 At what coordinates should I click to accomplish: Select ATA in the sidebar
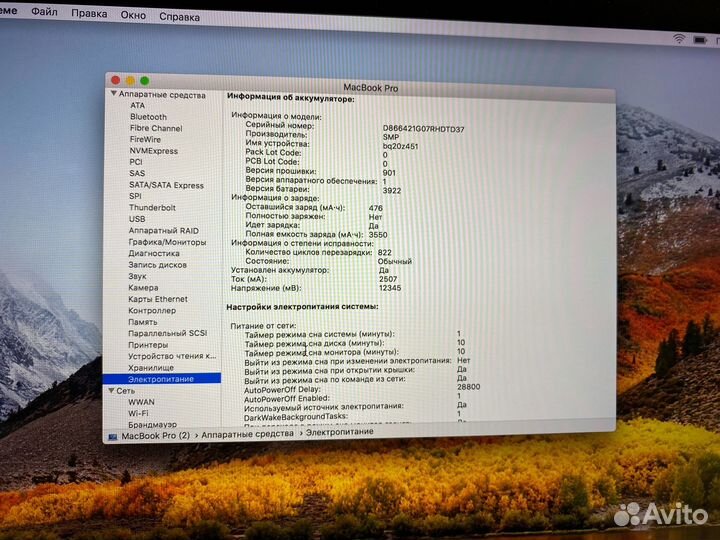(137, 105)
